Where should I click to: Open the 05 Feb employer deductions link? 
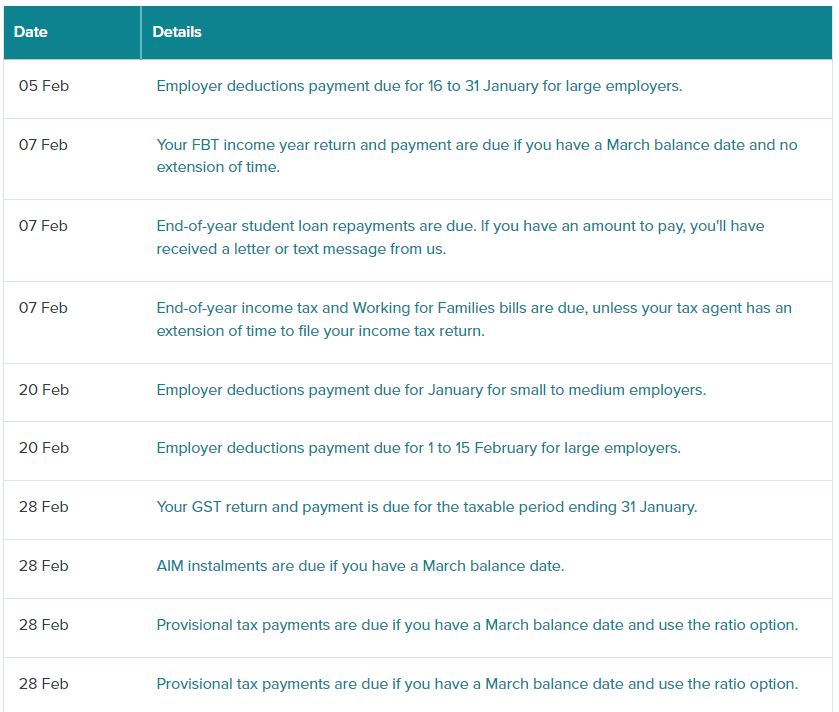pyautogui.click(x=419, y=86)
